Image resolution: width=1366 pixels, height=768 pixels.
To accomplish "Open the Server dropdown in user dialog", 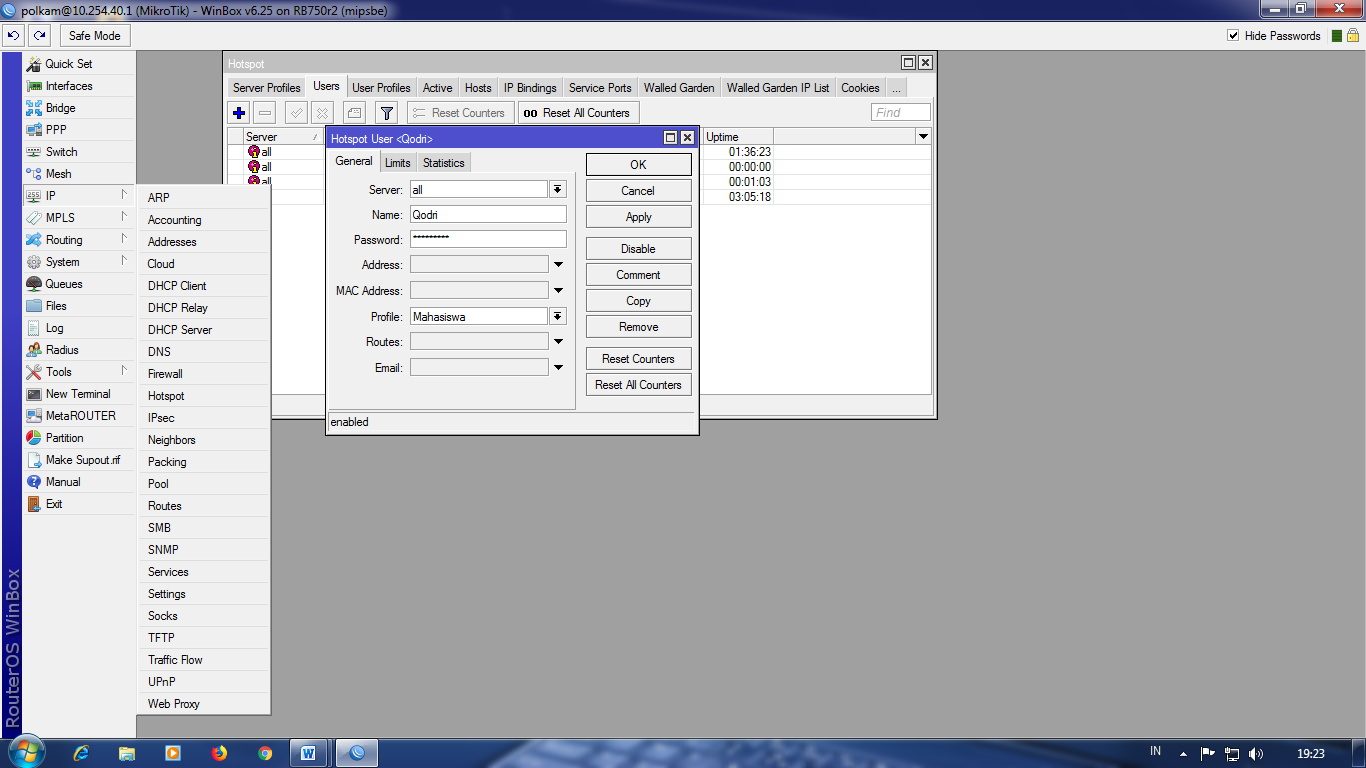I will point(558,189).
